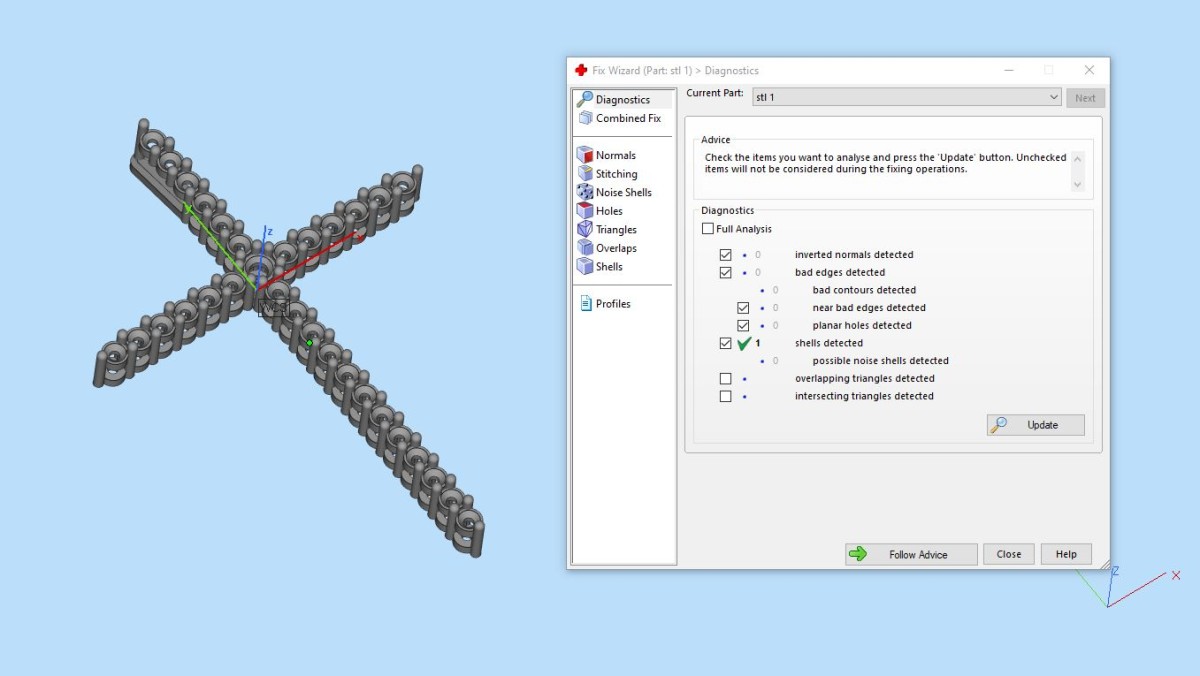Screen dimensions: 1200x676
Task: Select the Shells page icon
Action: click(585, 266)
